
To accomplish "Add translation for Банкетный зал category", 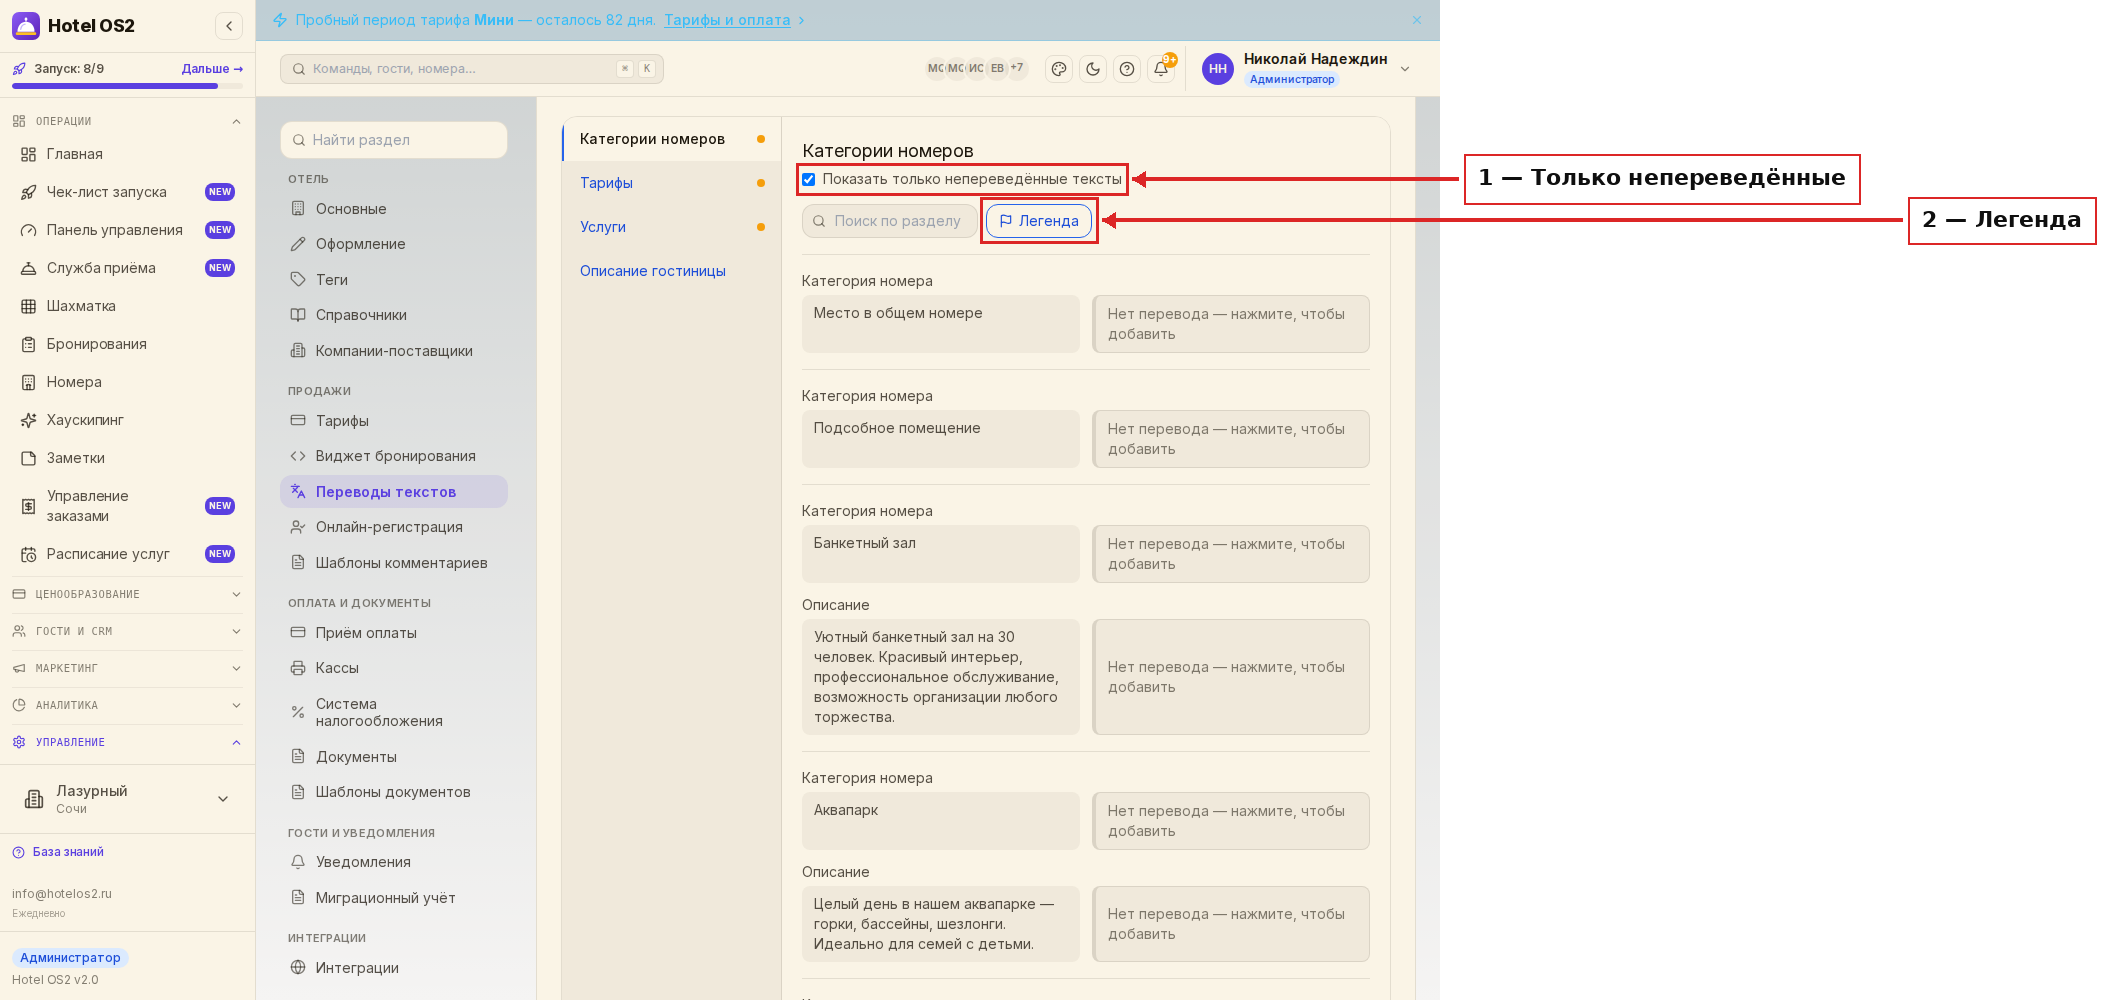I will 1231,554.
